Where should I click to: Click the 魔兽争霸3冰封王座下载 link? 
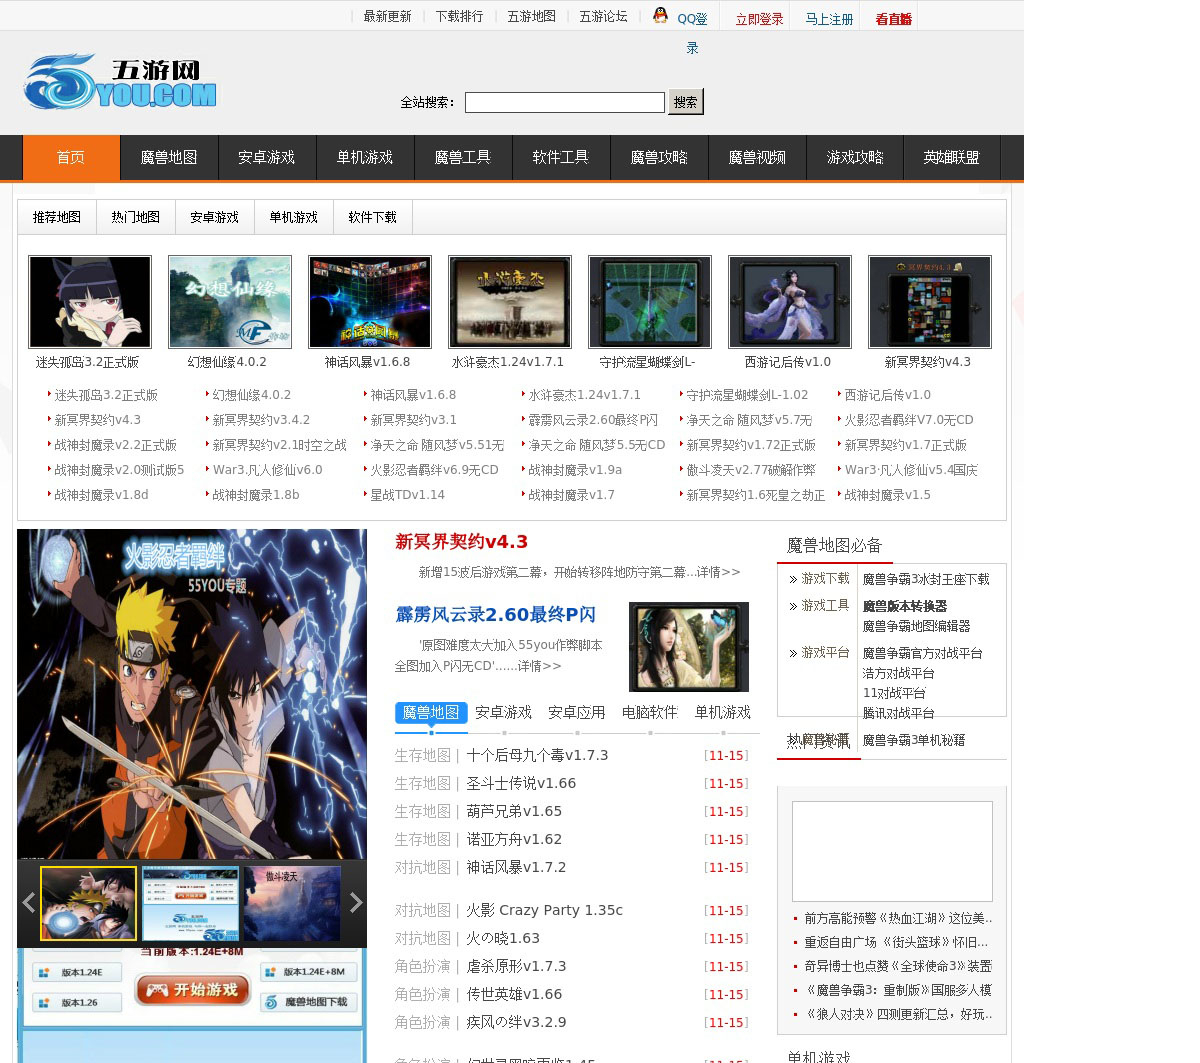(926, 580)
